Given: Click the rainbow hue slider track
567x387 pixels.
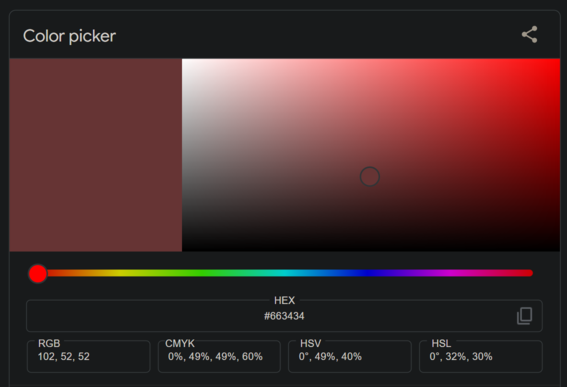Looking at the screenshot, I should click(x=285, y=273).
